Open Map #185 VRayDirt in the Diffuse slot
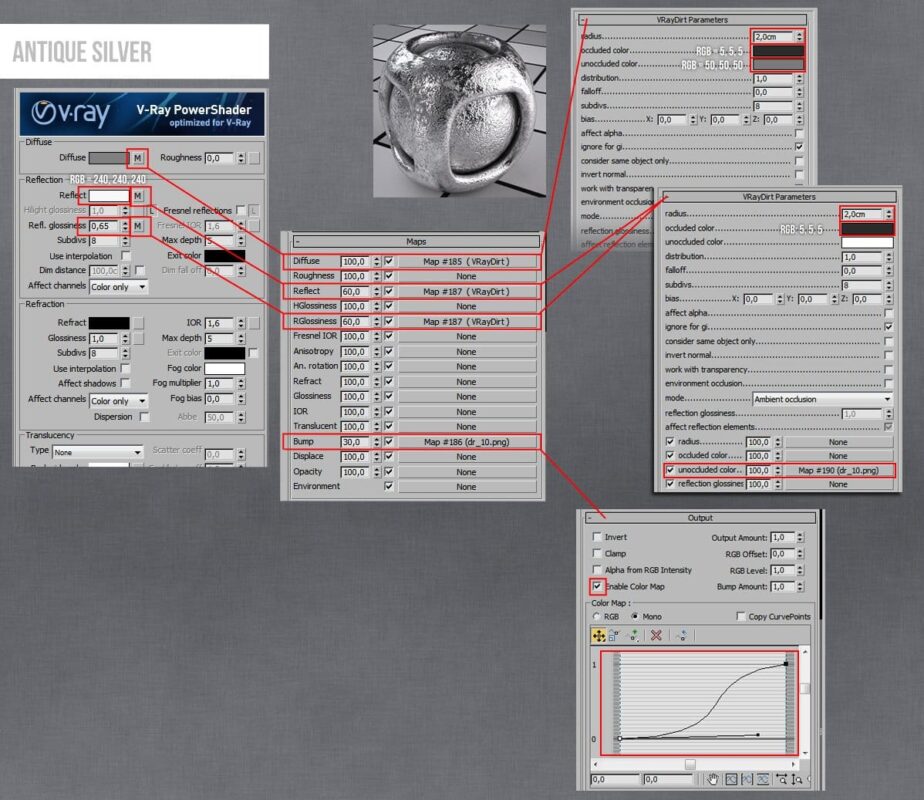This screenshot has width=924, height=800. [x=465, y=260]
